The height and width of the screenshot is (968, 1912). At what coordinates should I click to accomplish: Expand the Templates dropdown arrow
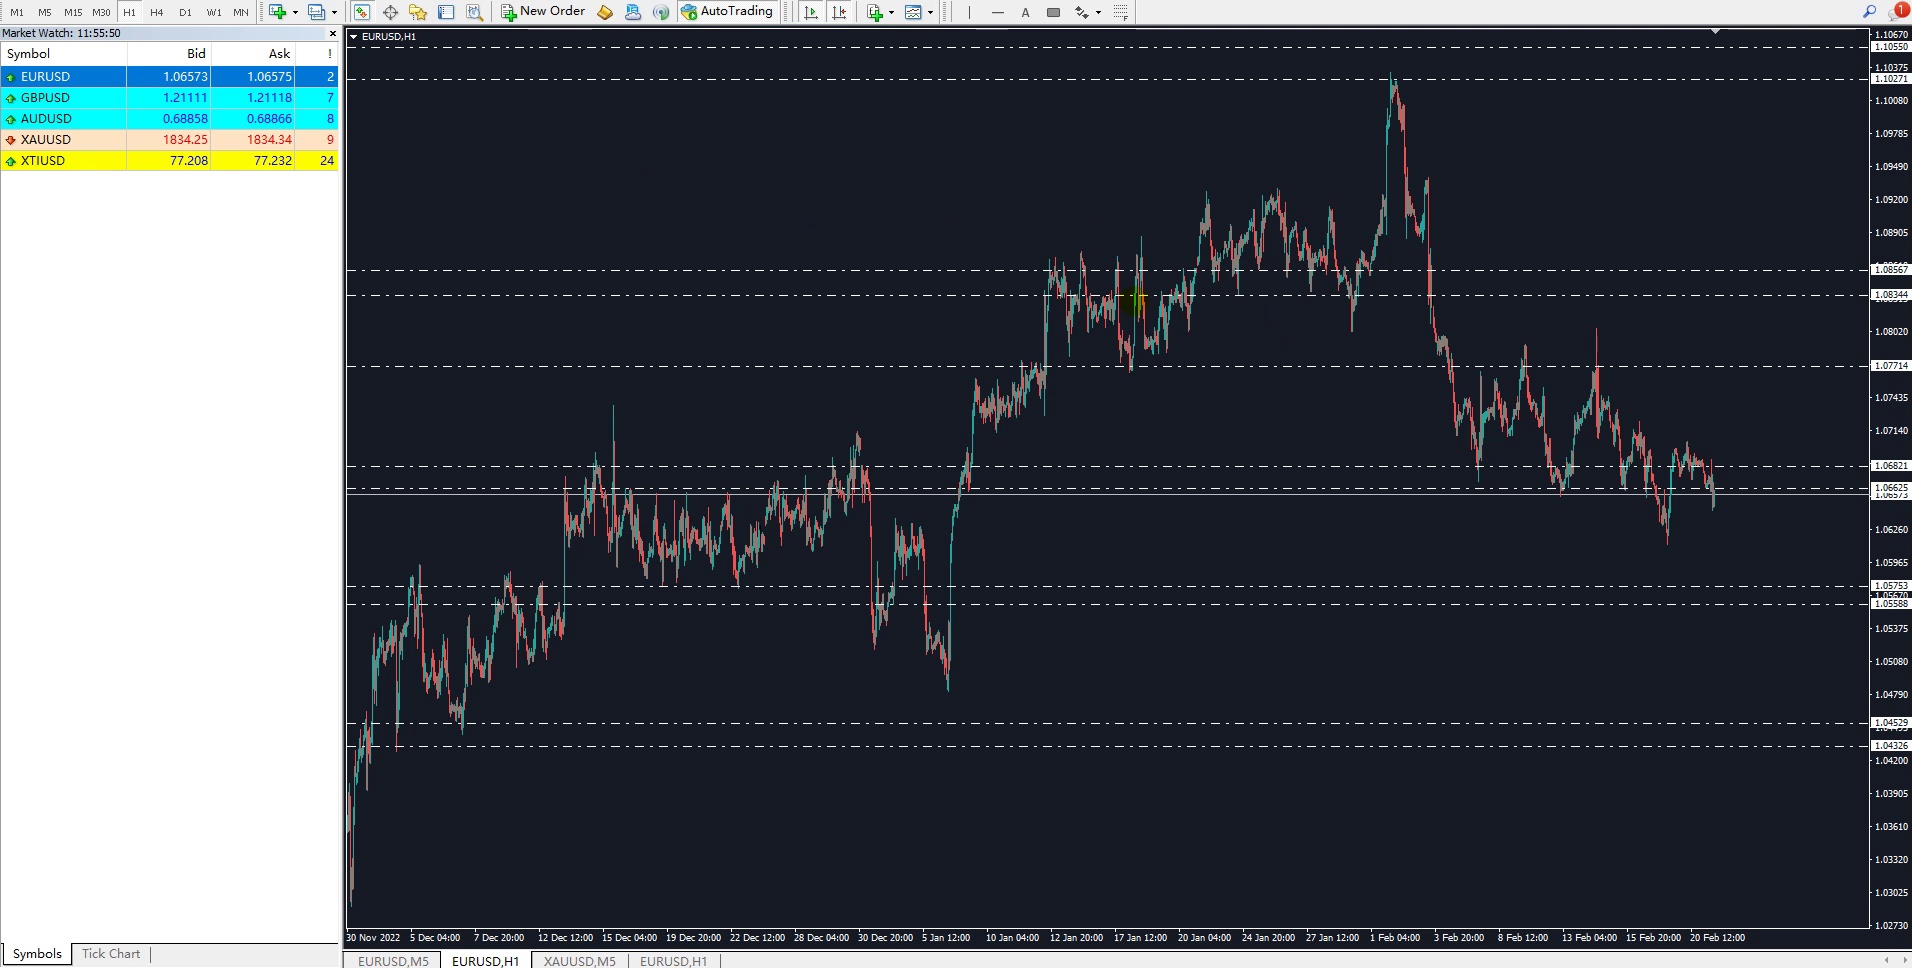(930, 12)
